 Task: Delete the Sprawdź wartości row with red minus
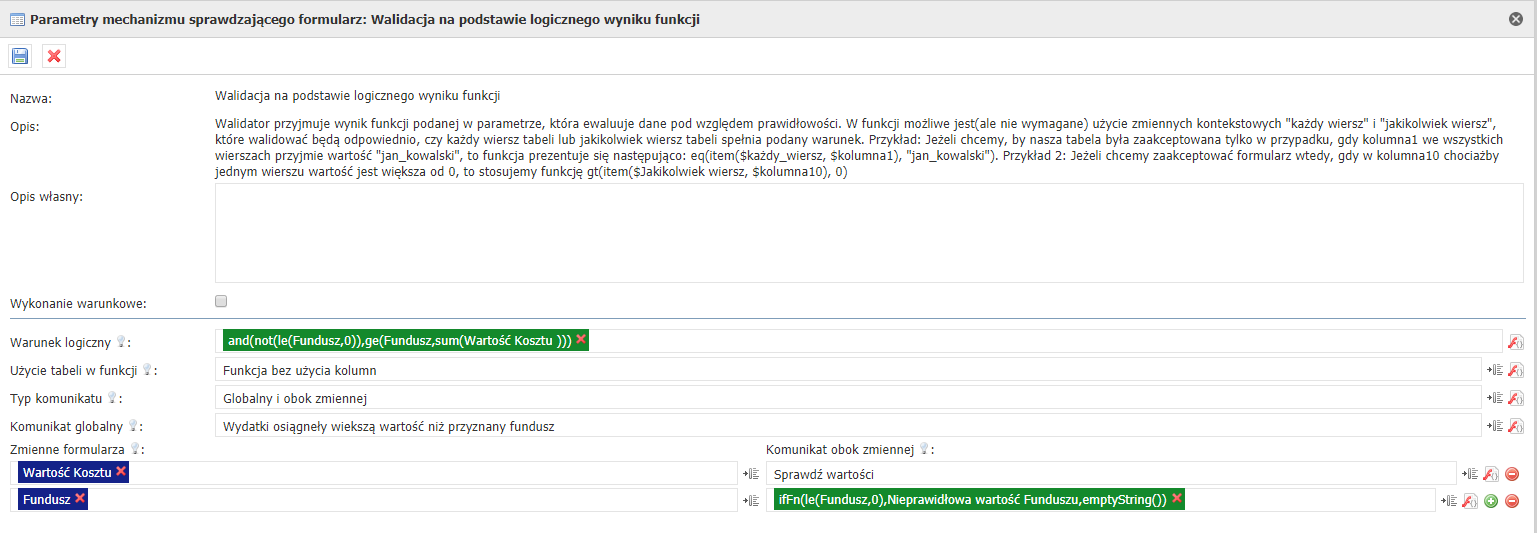tap(1512, 474)
